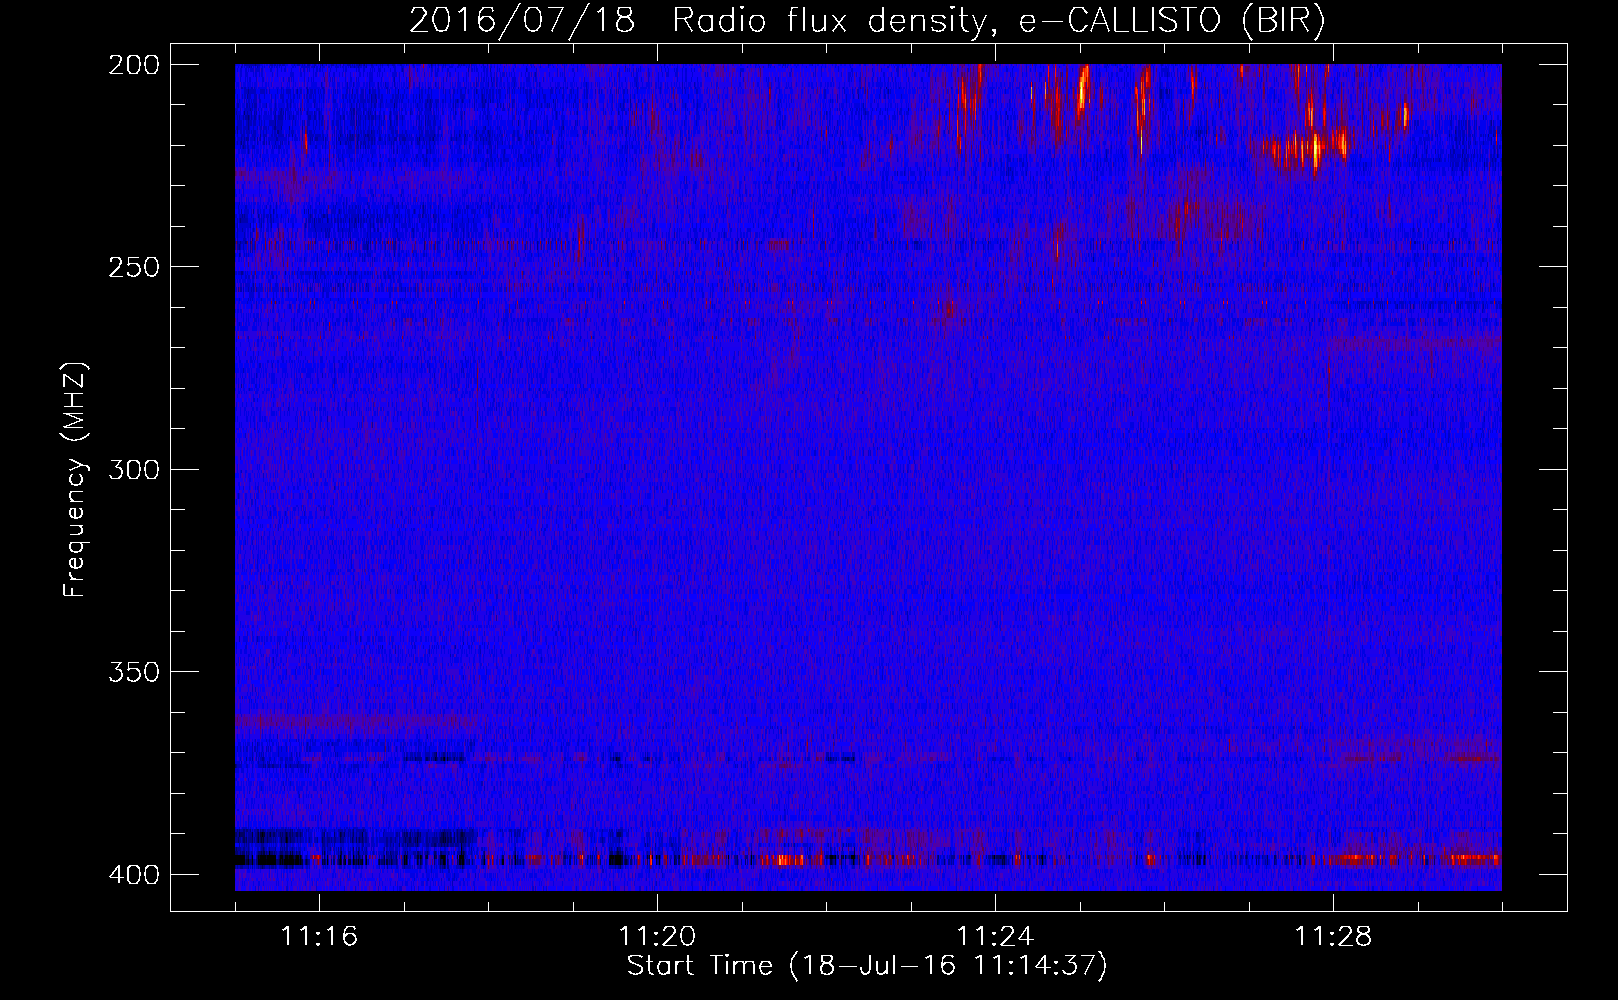Click the 400 frequency tick label
The height and width of the screenshot is (1000, 1618).
pos(133,874)
